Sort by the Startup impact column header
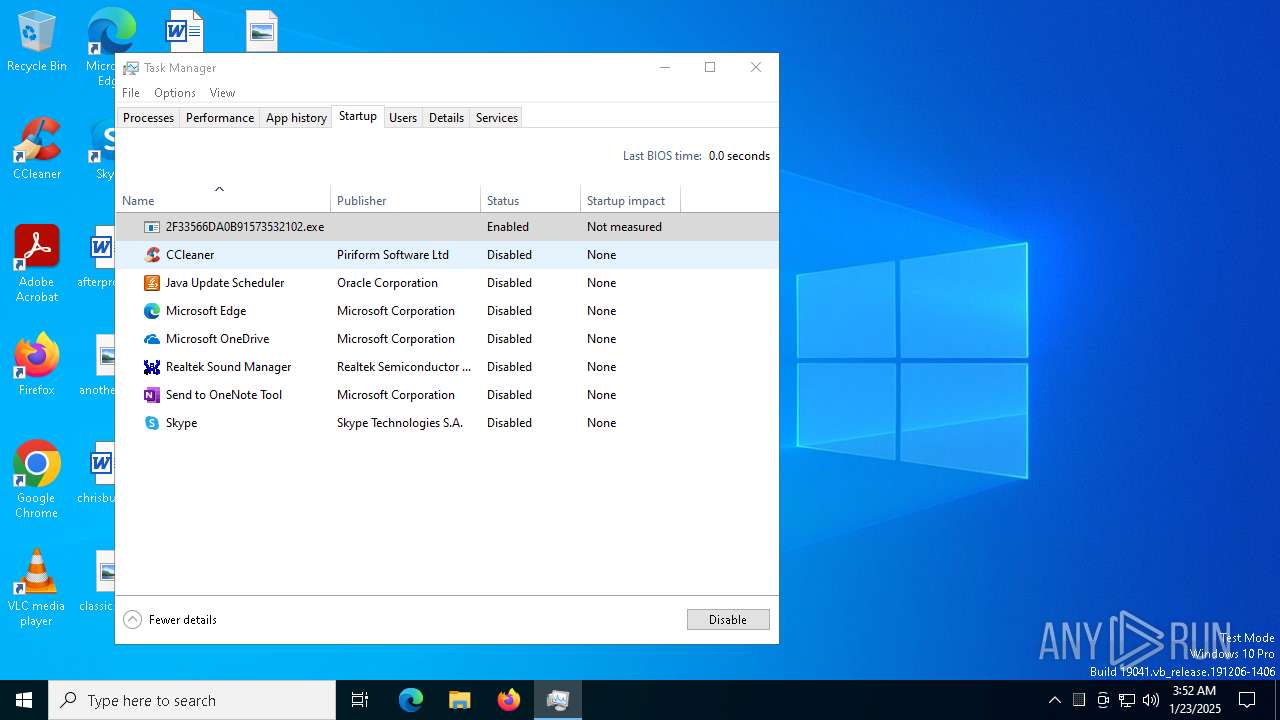 631,200
